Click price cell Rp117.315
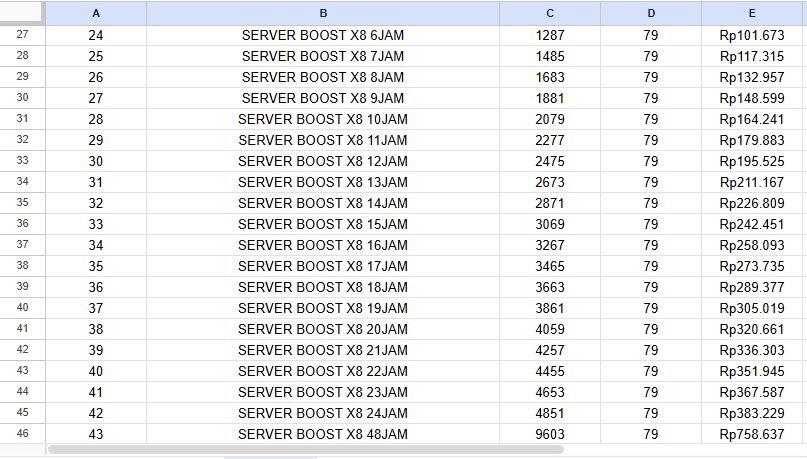Image resolution: width=807 pixels, height=459 pixels. 752,56
